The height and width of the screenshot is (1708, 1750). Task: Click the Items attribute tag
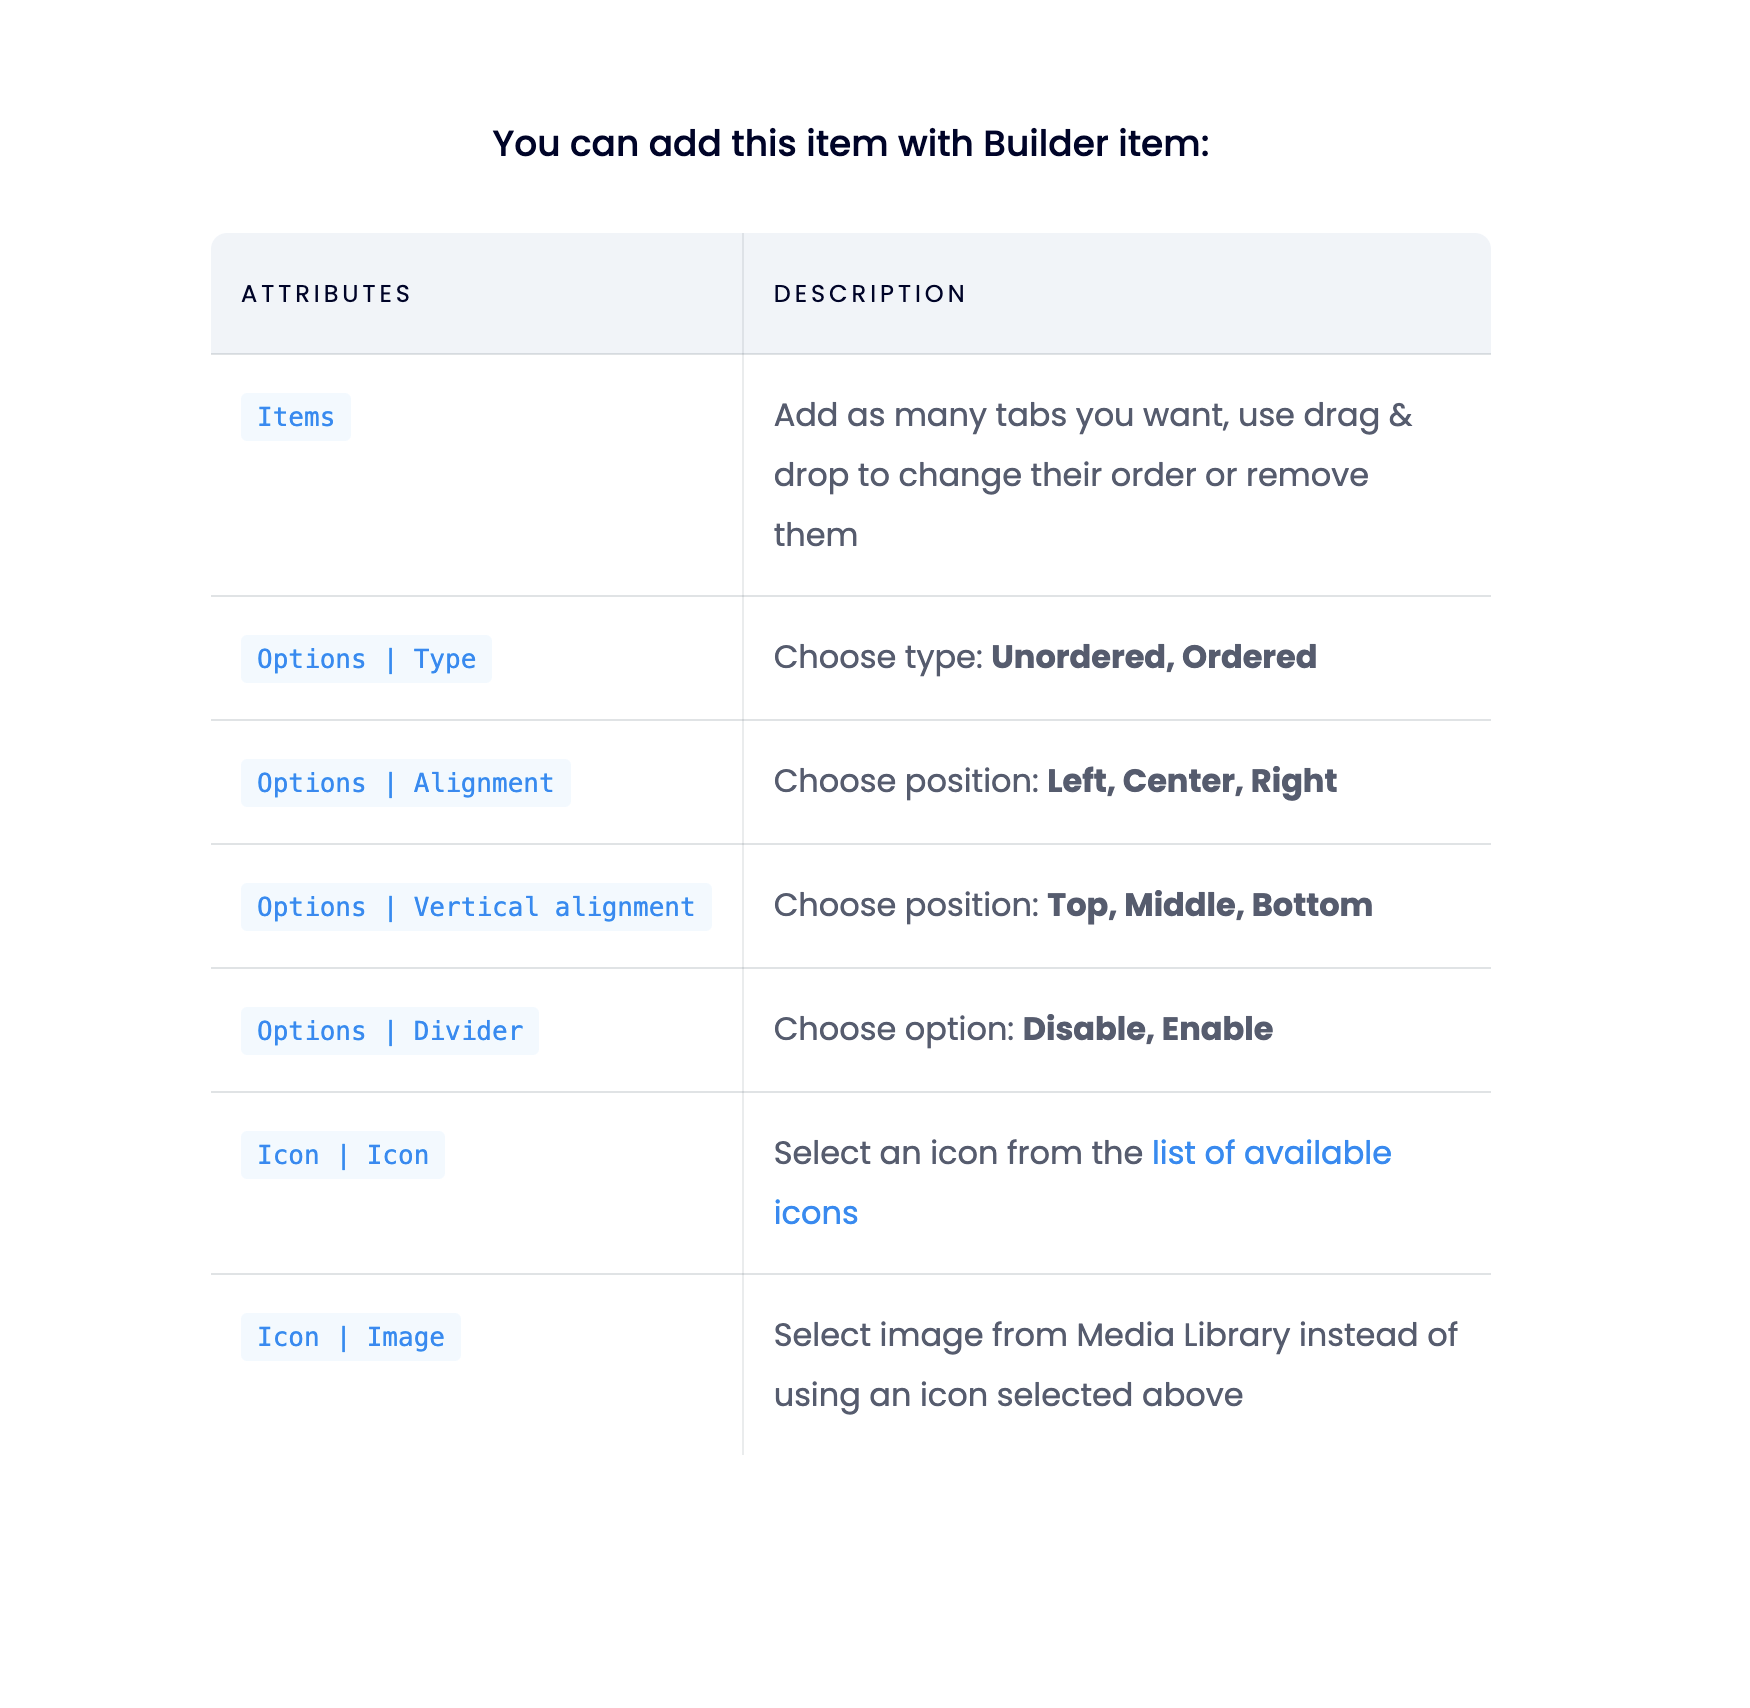click(x=296, y=417)
